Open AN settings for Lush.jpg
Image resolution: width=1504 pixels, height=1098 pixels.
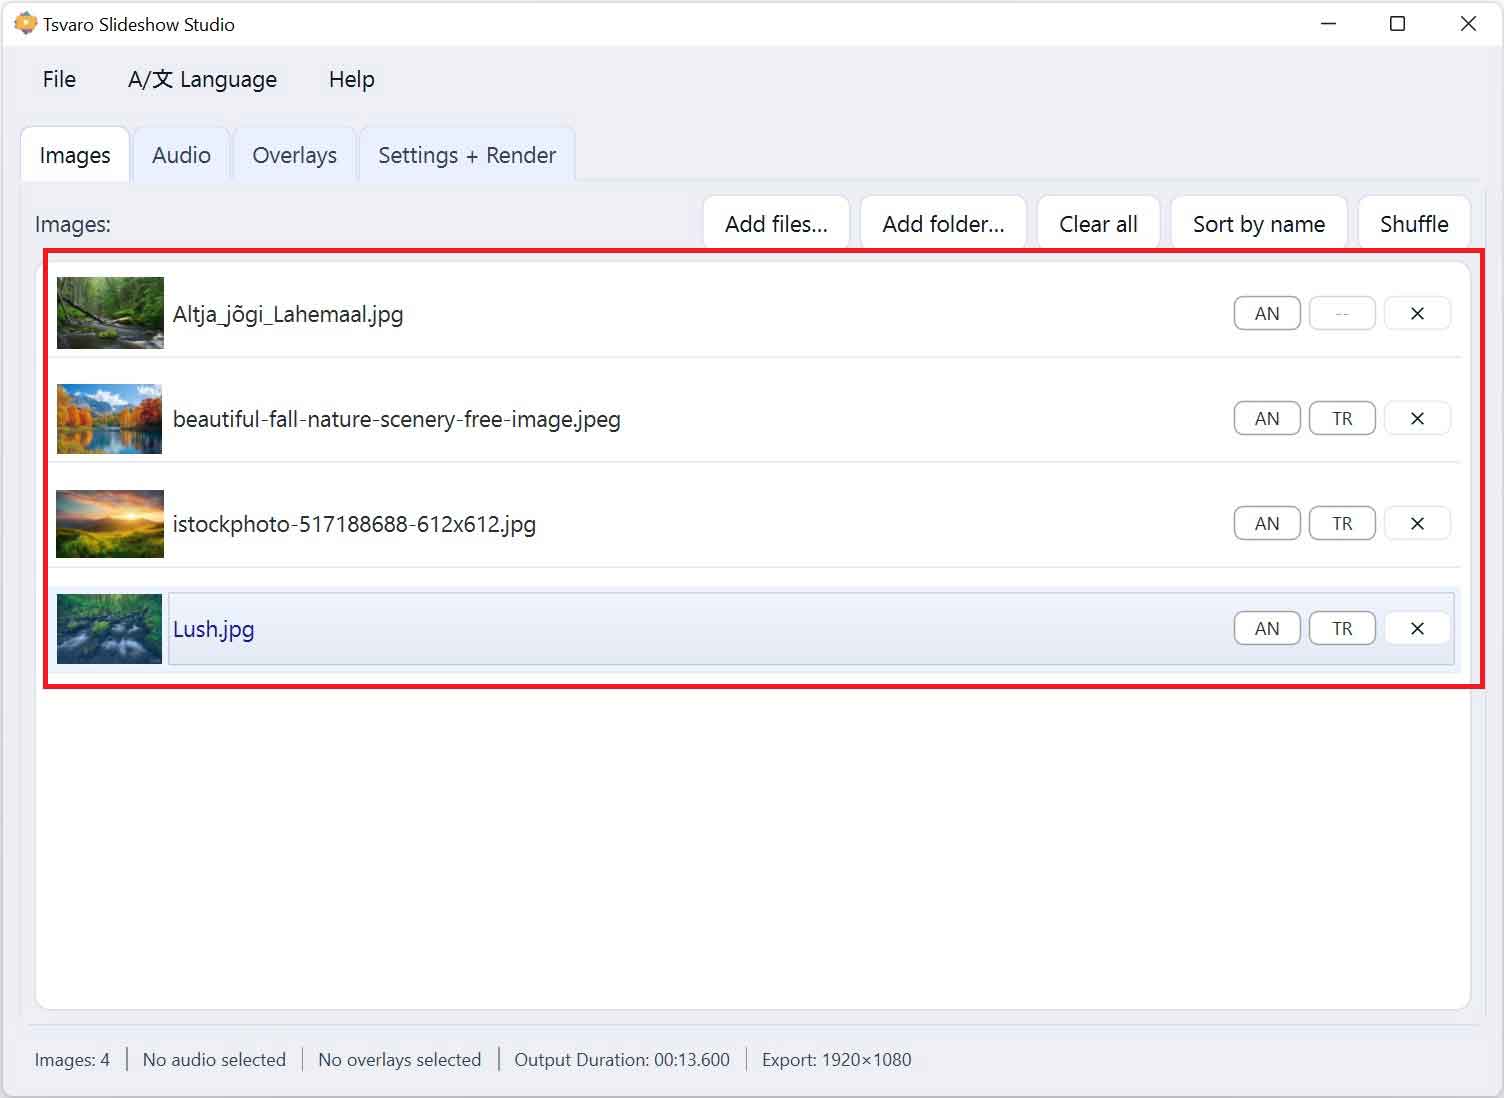click(x=1266, y=629)
